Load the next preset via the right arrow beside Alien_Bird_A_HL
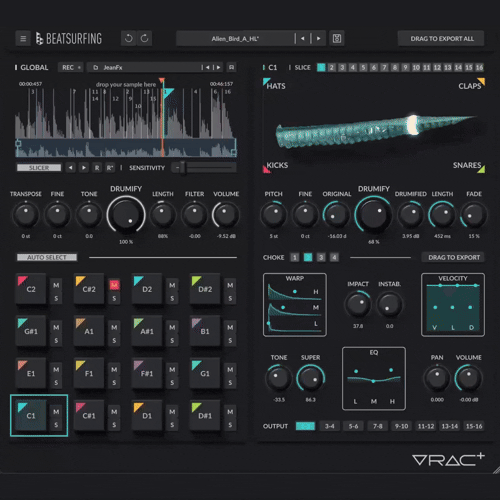 [x=318, y=39]
